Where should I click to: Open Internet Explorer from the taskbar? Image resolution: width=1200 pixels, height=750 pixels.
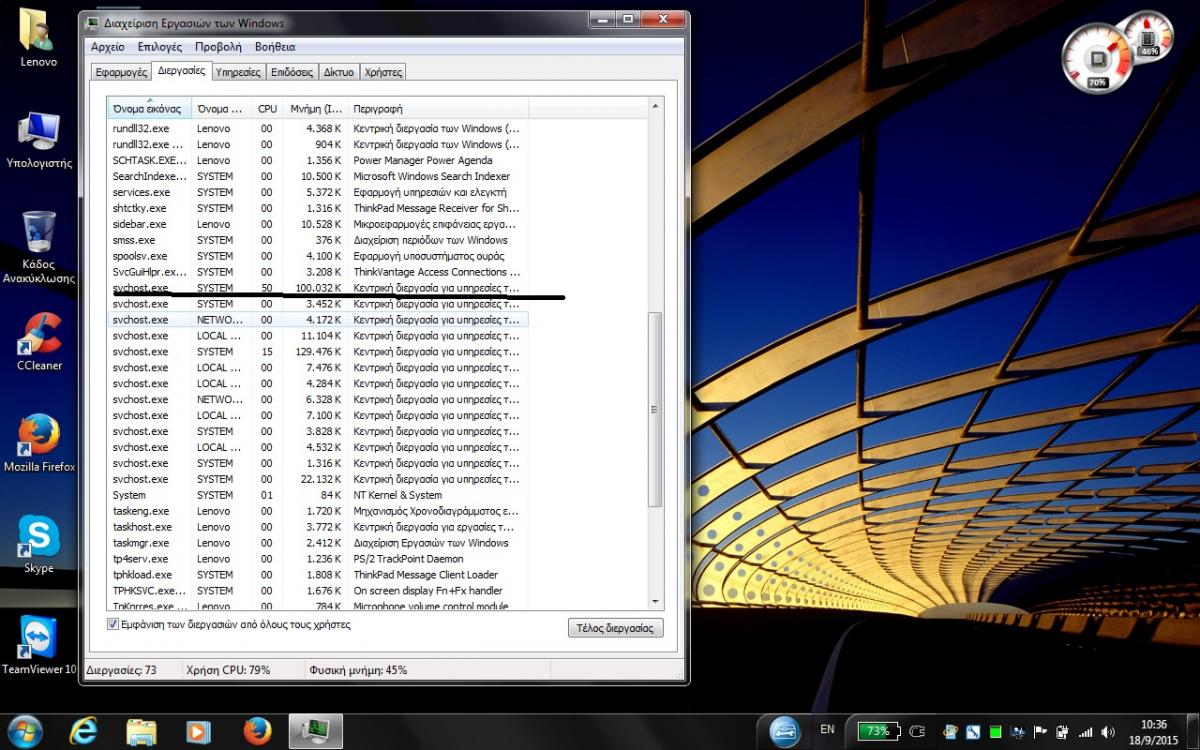click(x=83, y=731)
